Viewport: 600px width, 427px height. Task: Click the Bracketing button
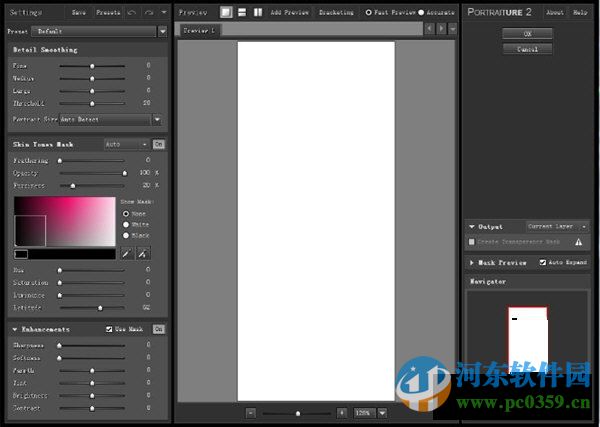[336, 13]
